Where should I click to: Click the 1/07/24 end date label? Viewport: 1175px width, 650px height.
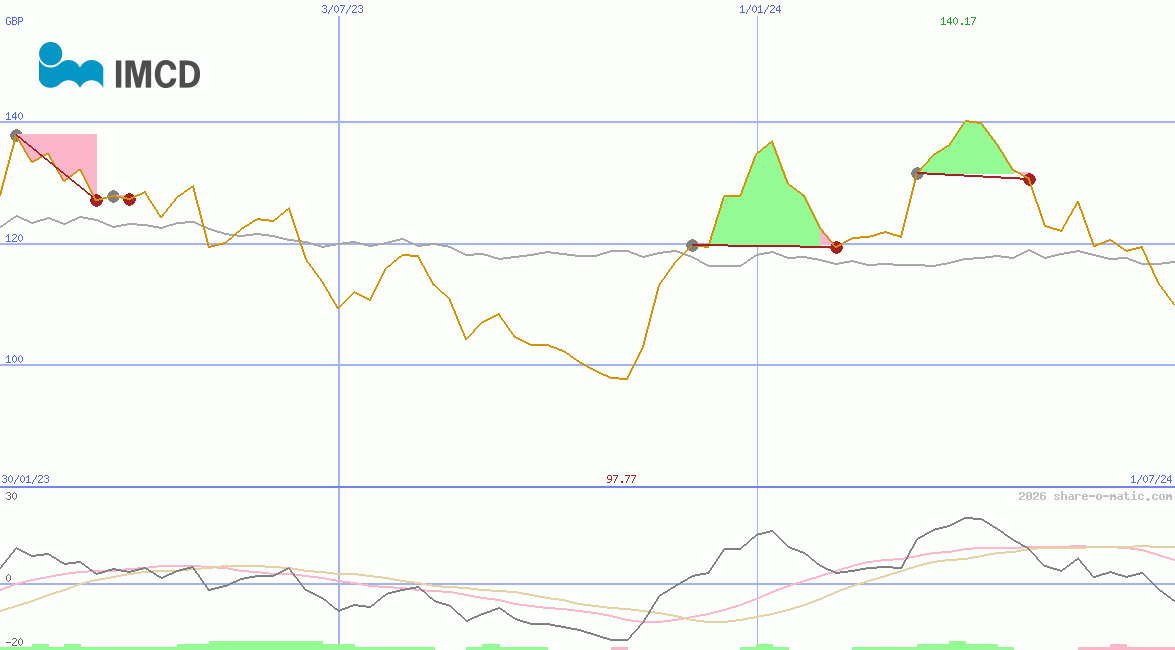[x=1150, y=479]
